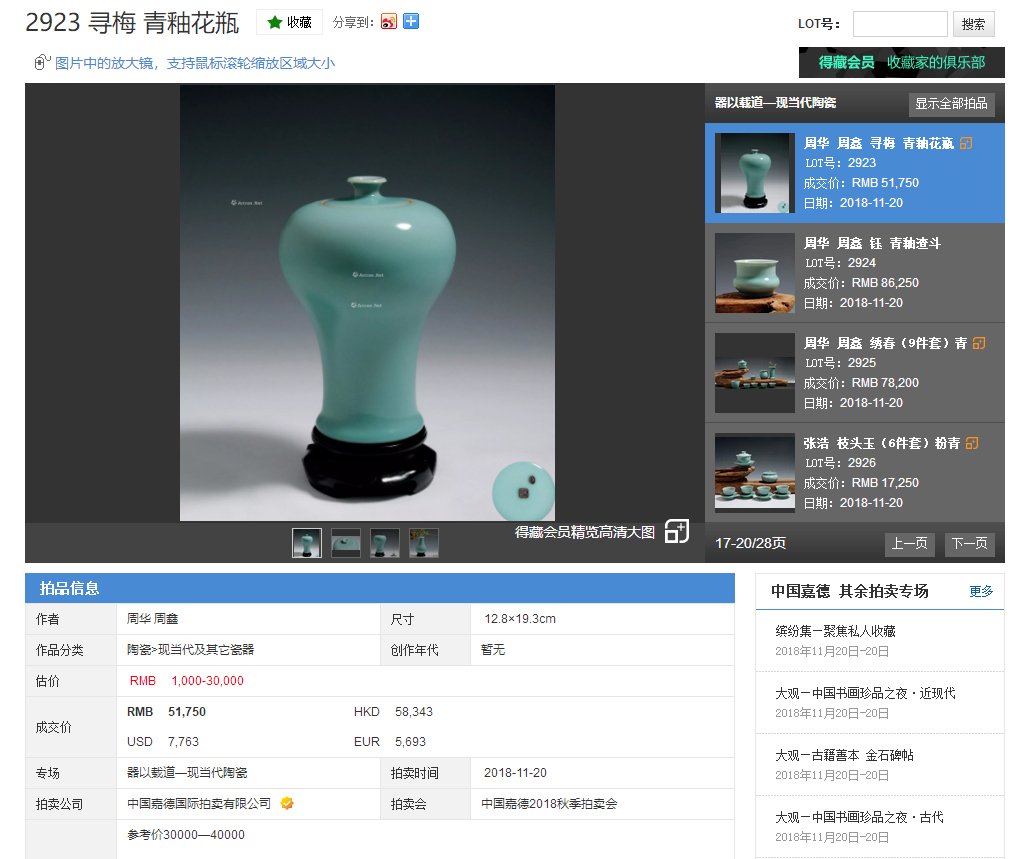
Task: Select the second thumbnail below main image
Action: coord(346,543)
